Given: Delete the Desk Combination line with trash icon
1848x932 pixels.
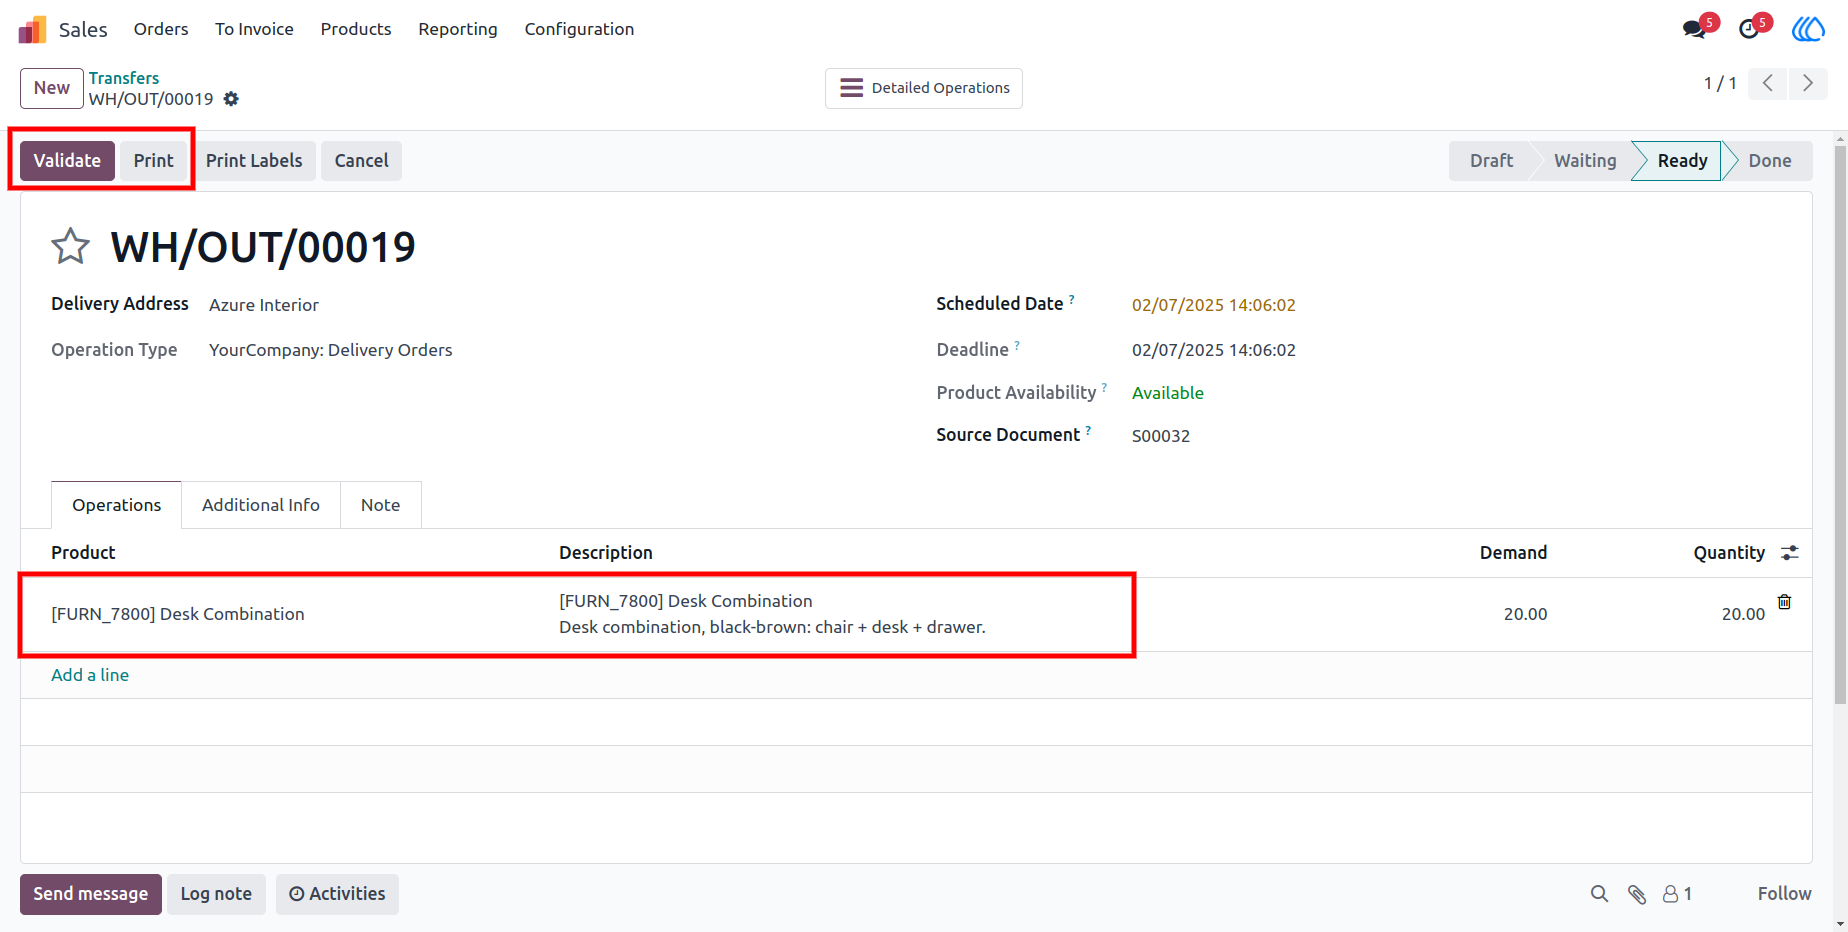Looking at the screenshot, I should point(1784,602).
